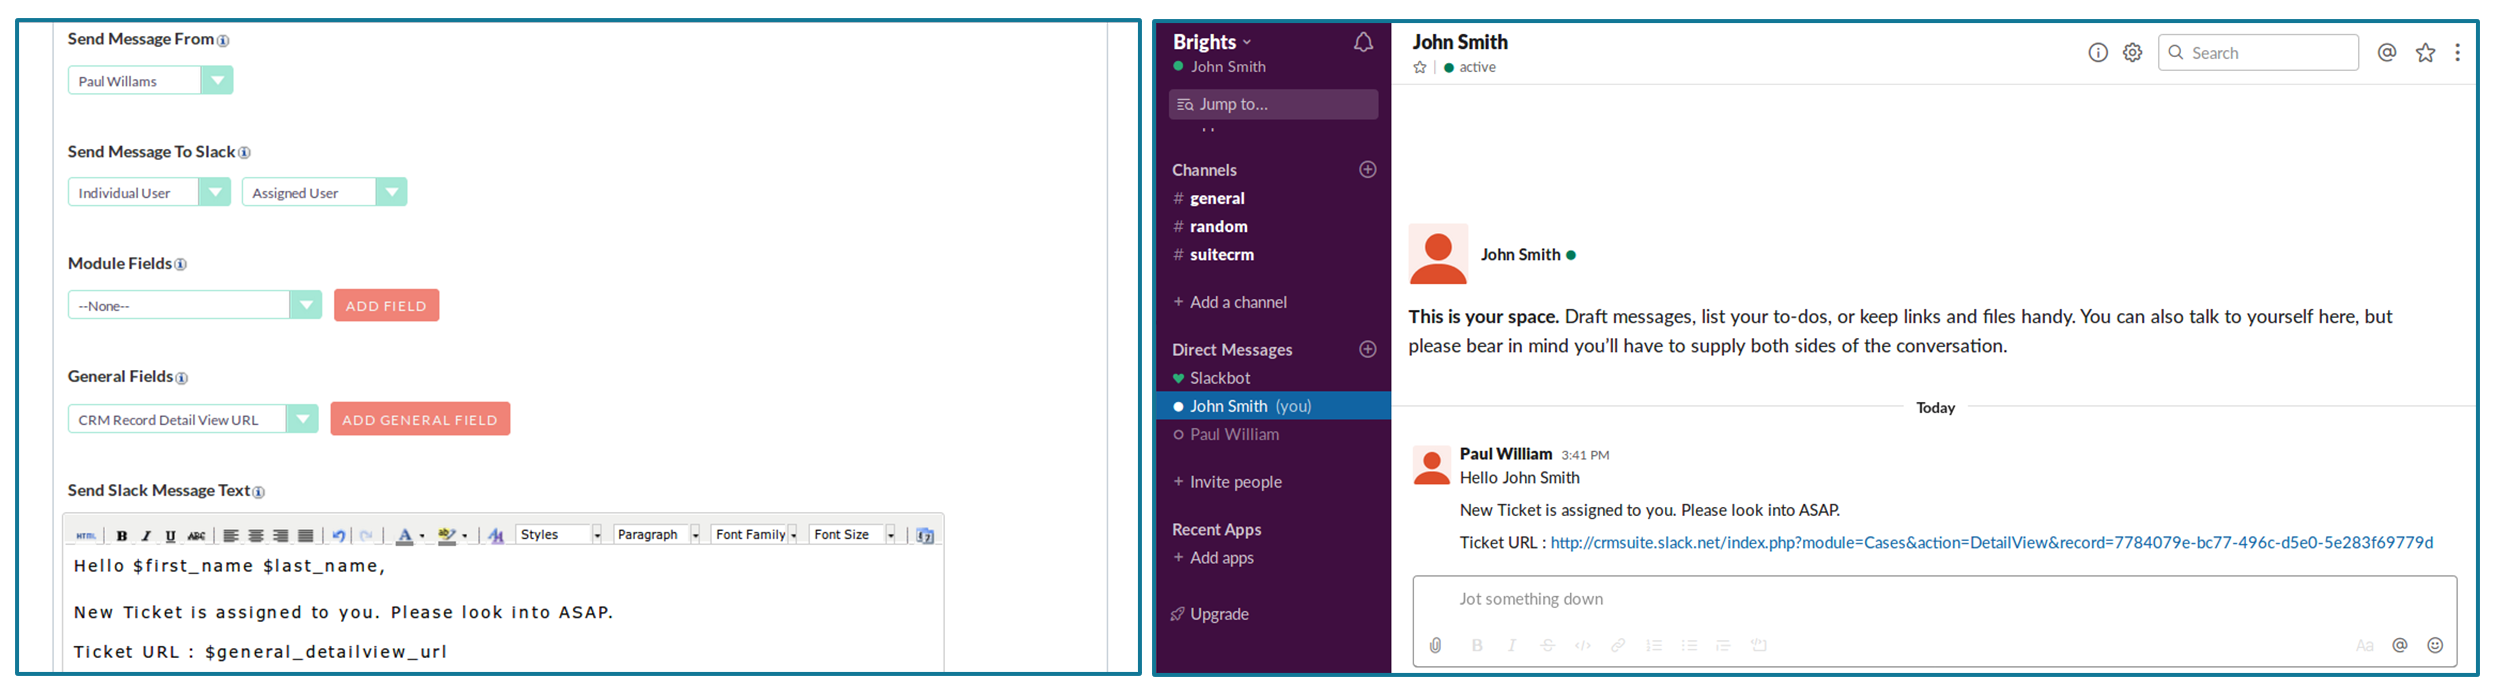Pick text color with the A icon
The width and height of the screenshot is (2498, 695).
pyautogui.click(x=404, y=536)
